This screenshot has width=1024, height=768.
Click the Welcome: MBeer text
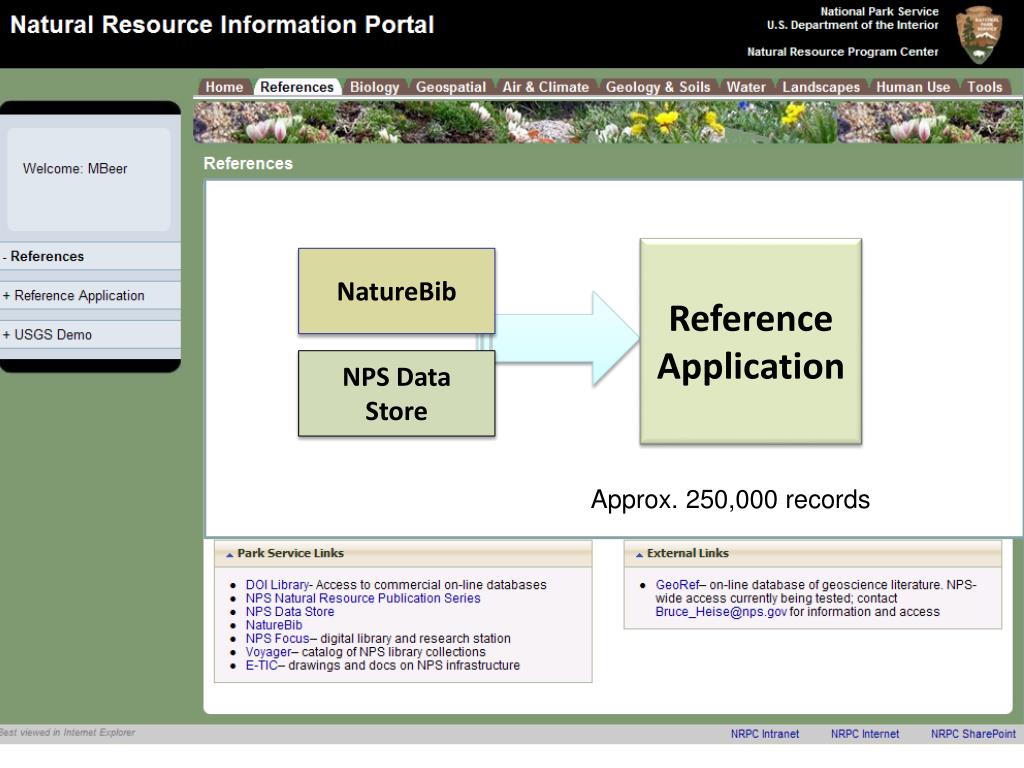pyautogui.click(x=75, y=168)
